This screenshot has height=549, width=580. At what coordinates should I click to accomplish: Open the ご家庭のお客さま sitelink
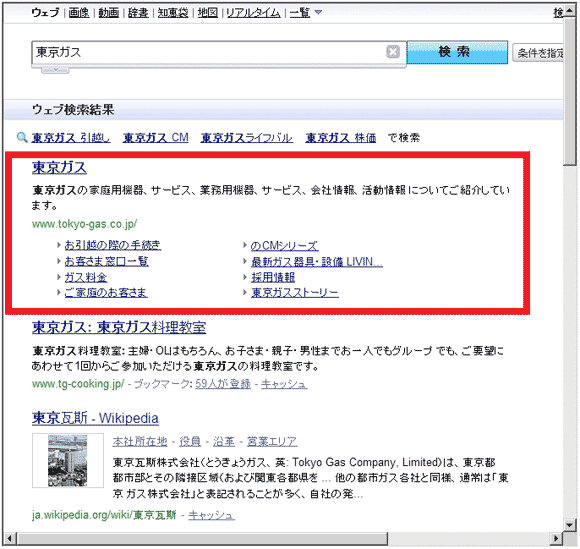[x=106, y=293]
